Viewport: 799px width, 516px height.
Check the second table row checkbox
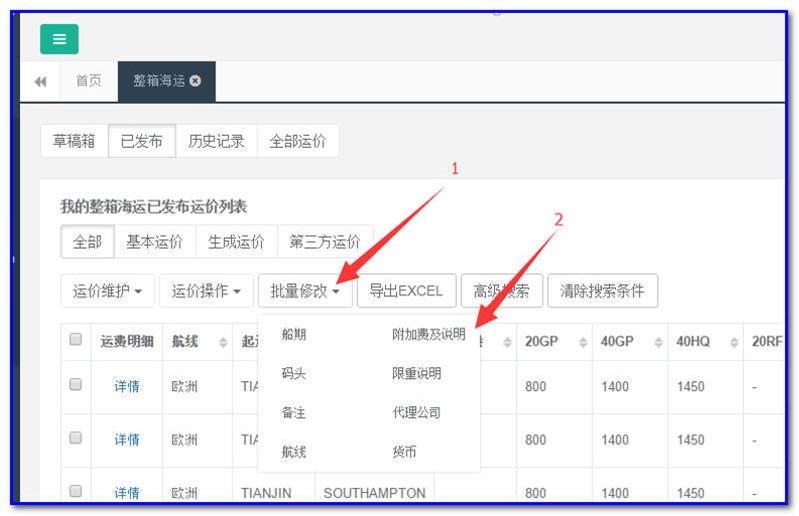[x=75, y=438]
